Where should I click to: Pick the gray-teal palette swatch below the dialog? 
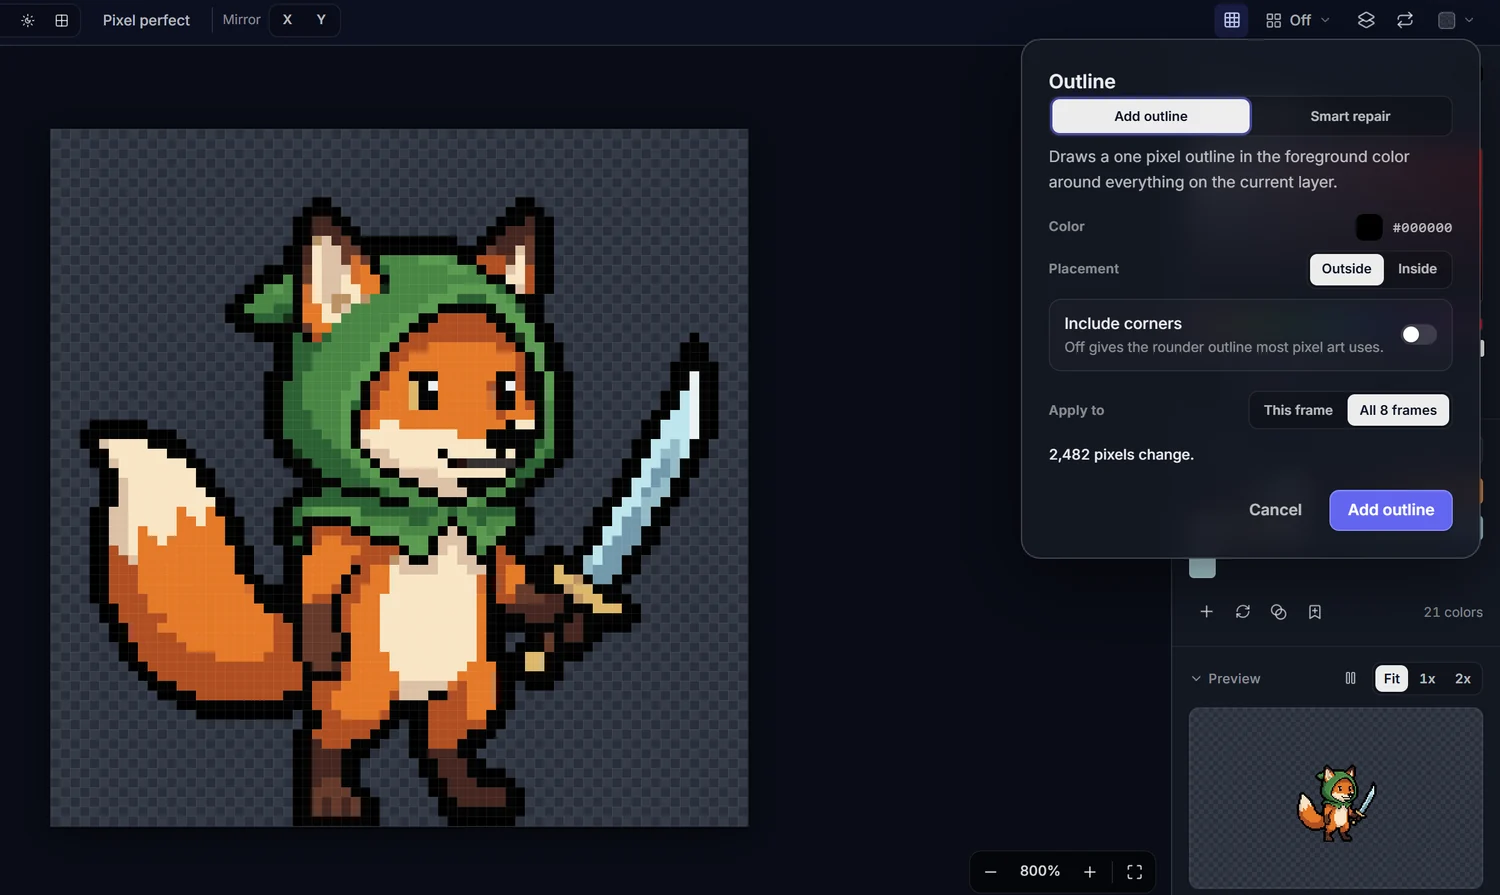(1202, 568)
